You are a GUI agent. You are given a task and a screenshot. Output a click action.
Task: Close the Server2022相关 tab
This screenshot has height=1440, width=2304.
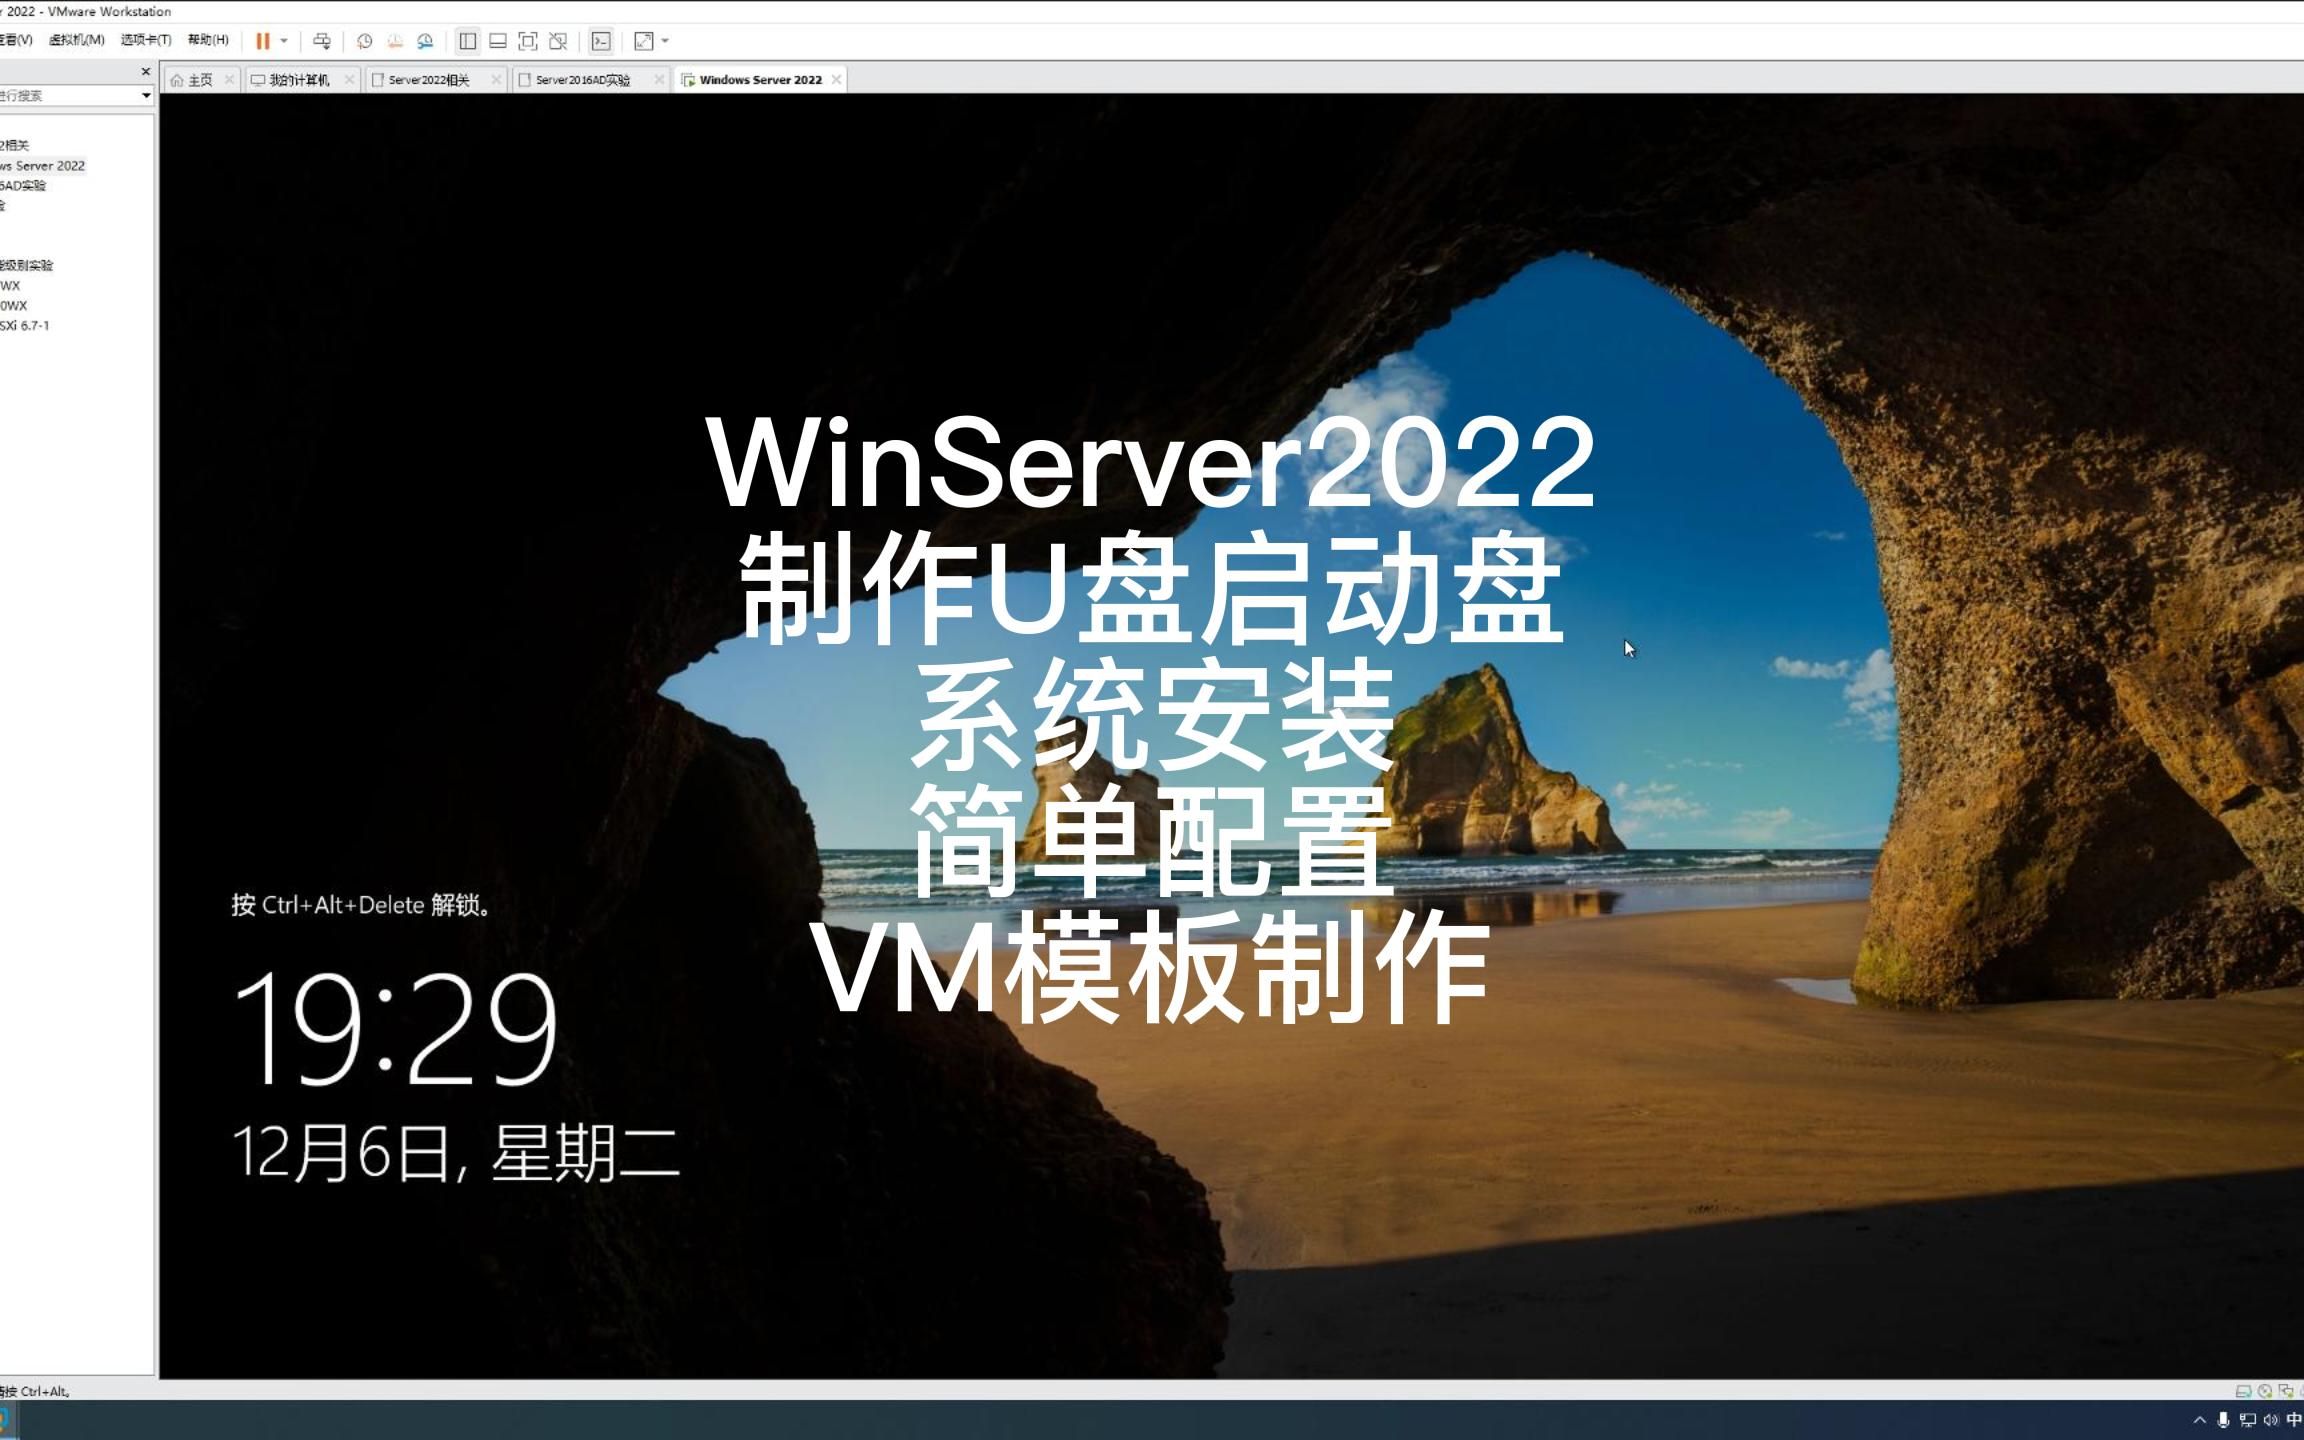point(496,79)
